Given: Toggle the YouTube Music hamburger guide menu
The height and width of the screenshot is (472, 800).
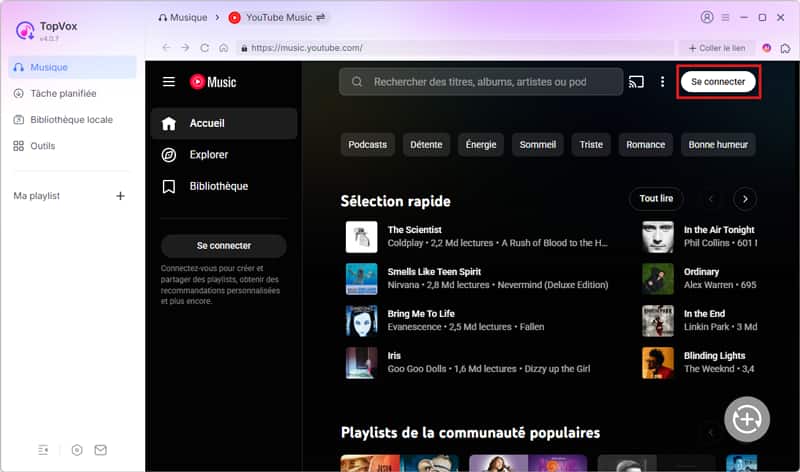Looking at the screenshot, I should pos(169,82).
